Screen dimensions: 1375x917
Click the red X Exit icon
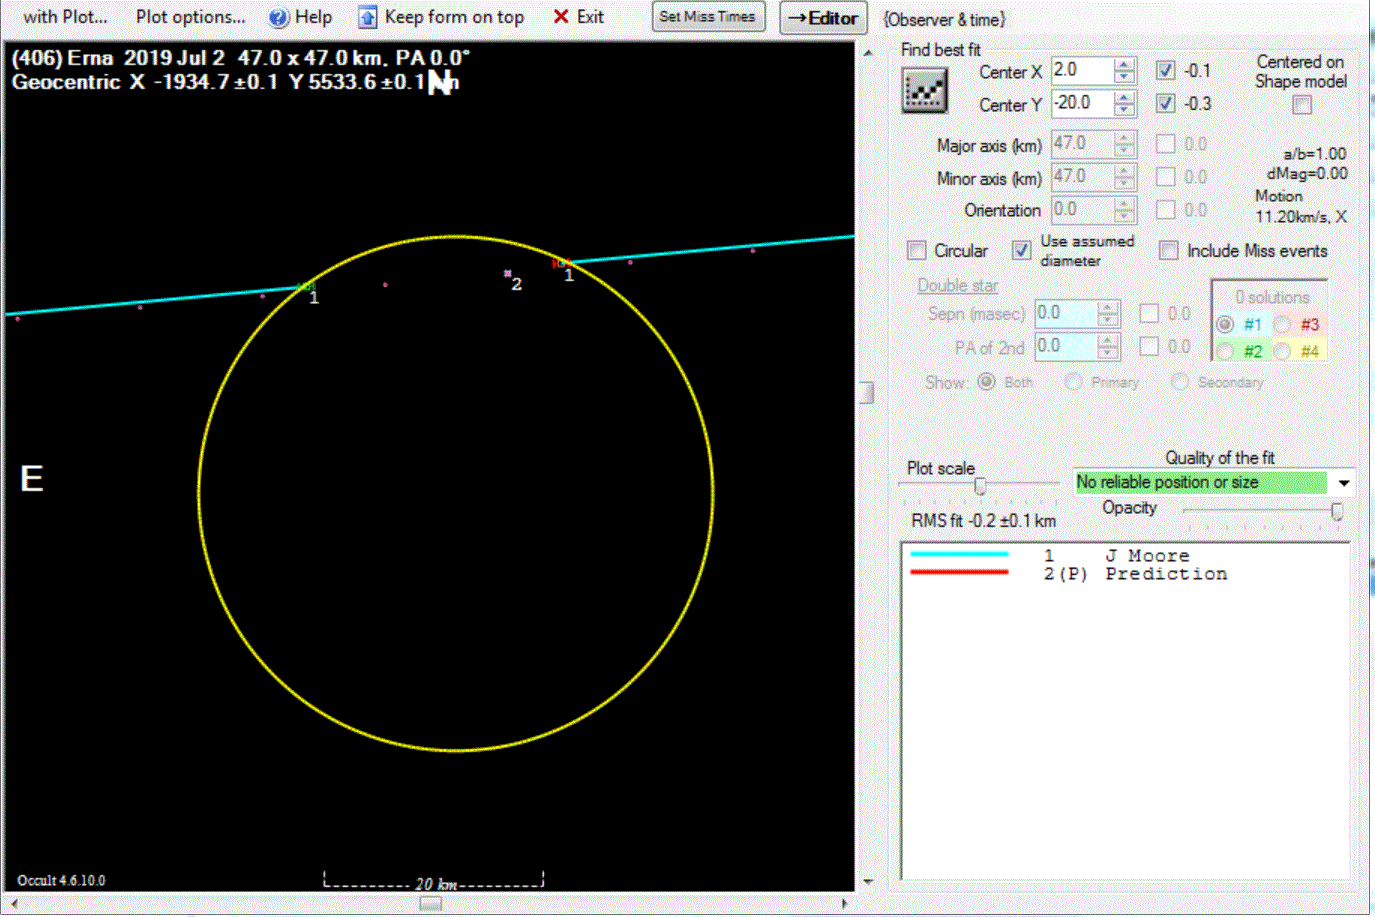[x=561, y=17]
